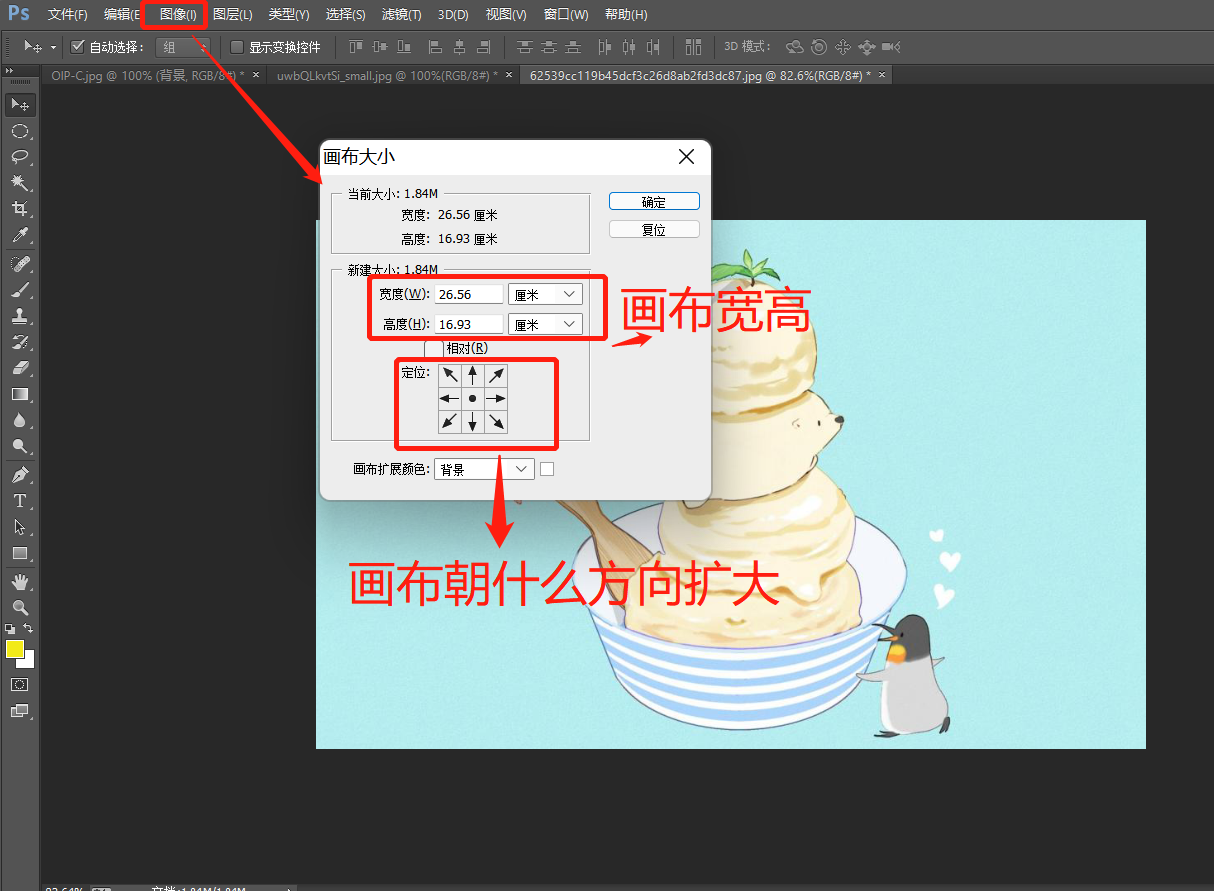This screenshot has height=891, width=1214.
Task: Select the Path Selection tool
Action: [20, 527]
